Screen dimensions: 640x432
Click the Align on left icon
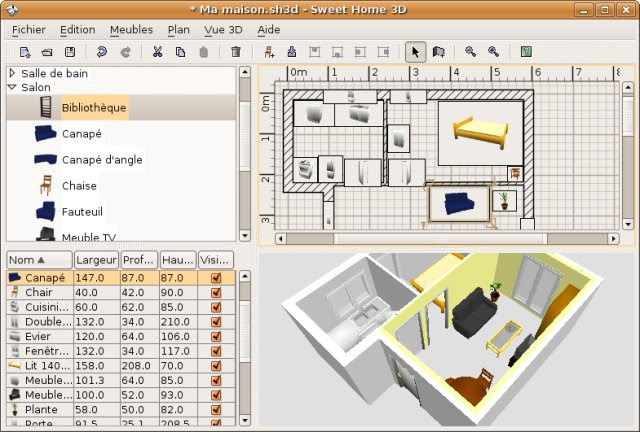click(360, 52)
